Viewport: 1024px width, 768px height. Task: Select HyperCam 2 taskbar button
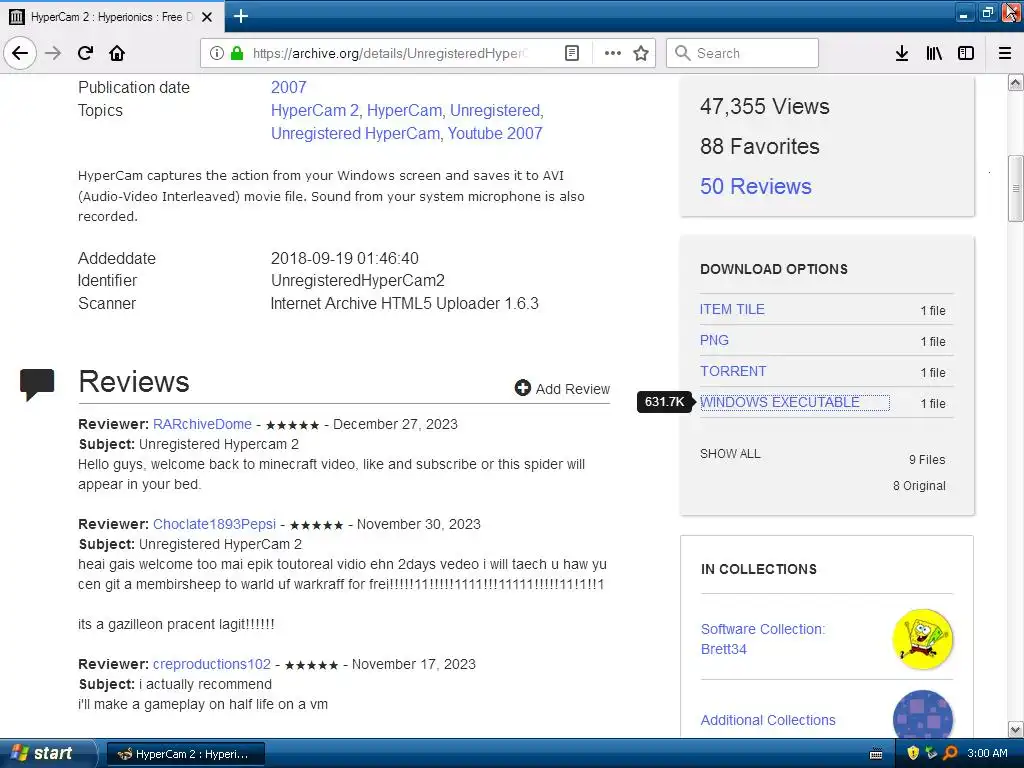[185, 754]
